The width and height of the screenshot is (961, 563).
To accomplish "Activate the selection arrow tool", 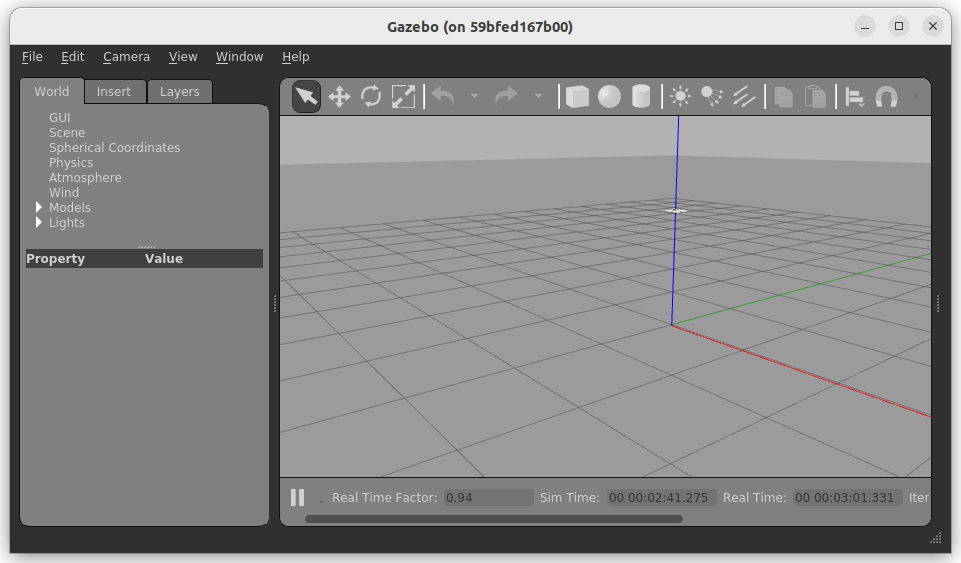I will (306, 97).
